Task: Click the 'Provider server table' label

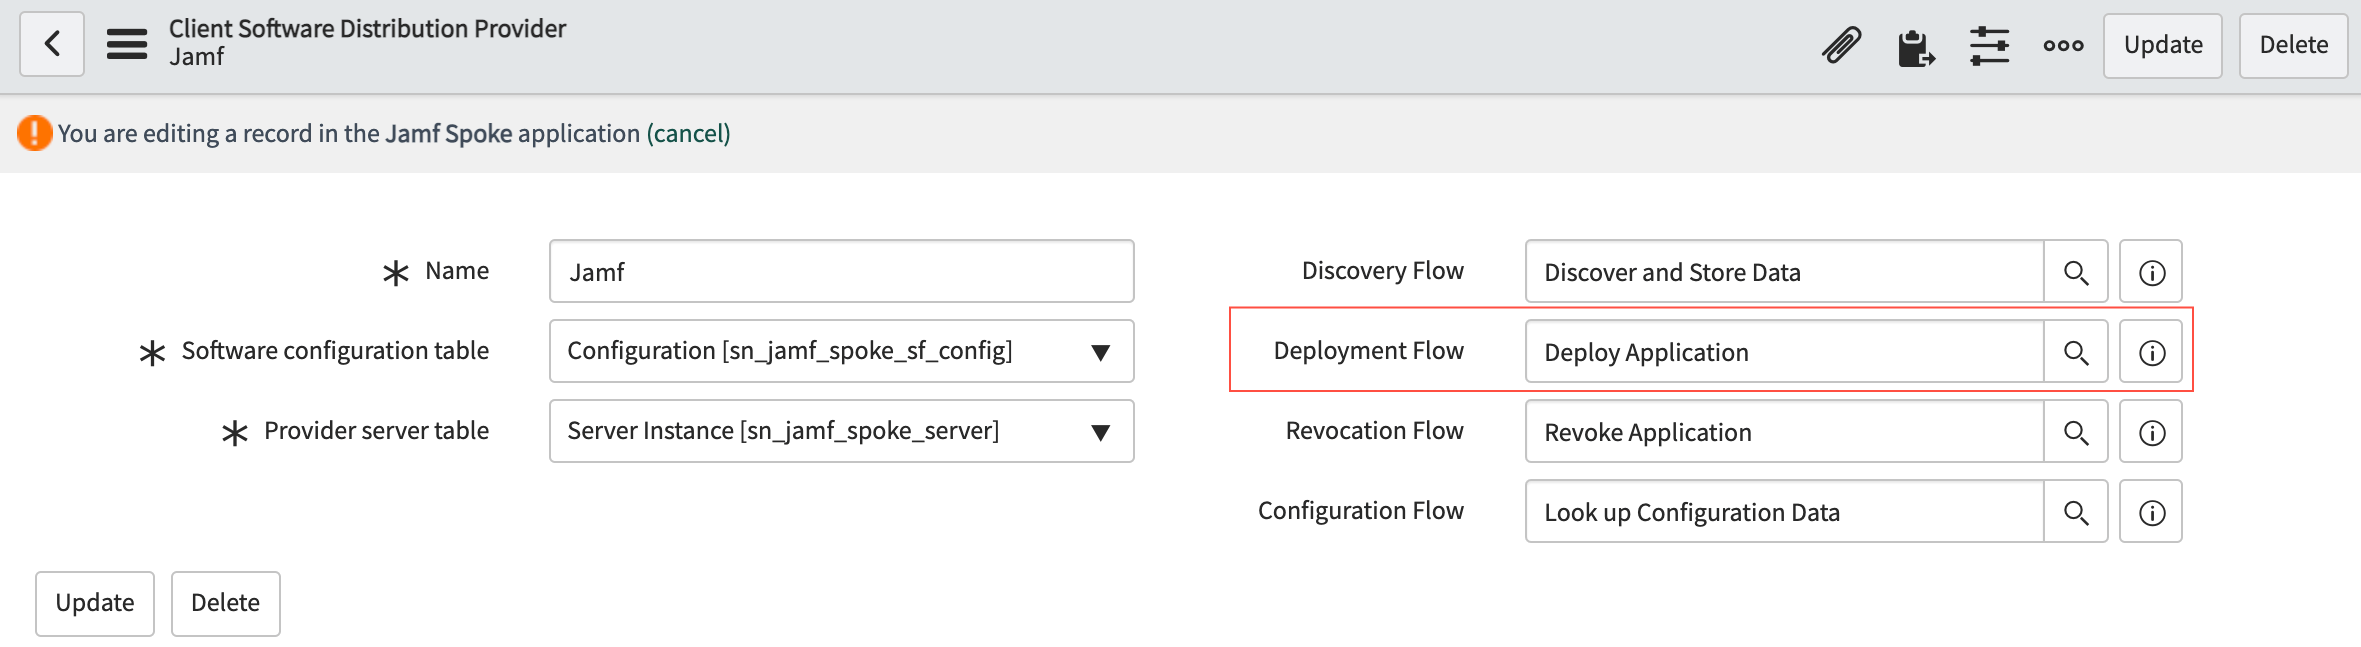Action: click(376, 431)
